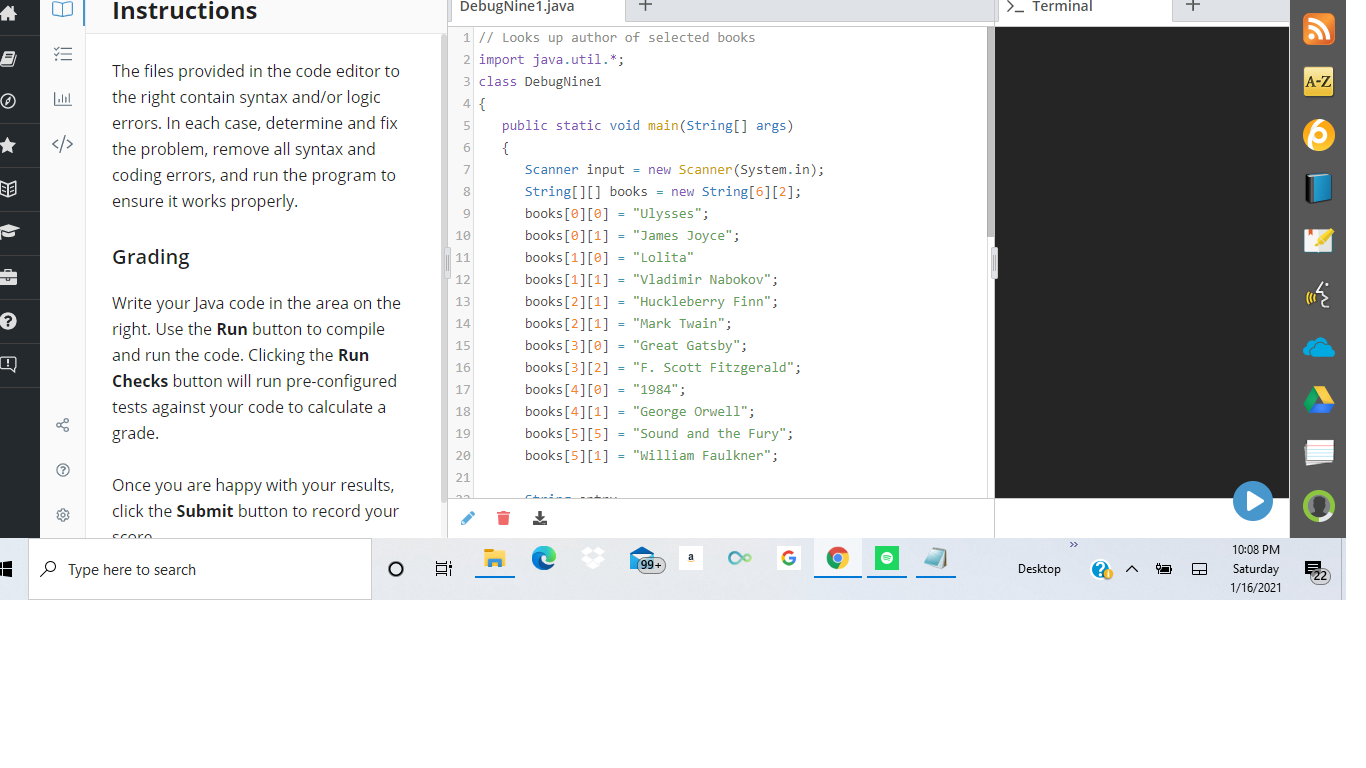Open the taskbar overflow chevron near Desktop

[x=1073, y=545]
